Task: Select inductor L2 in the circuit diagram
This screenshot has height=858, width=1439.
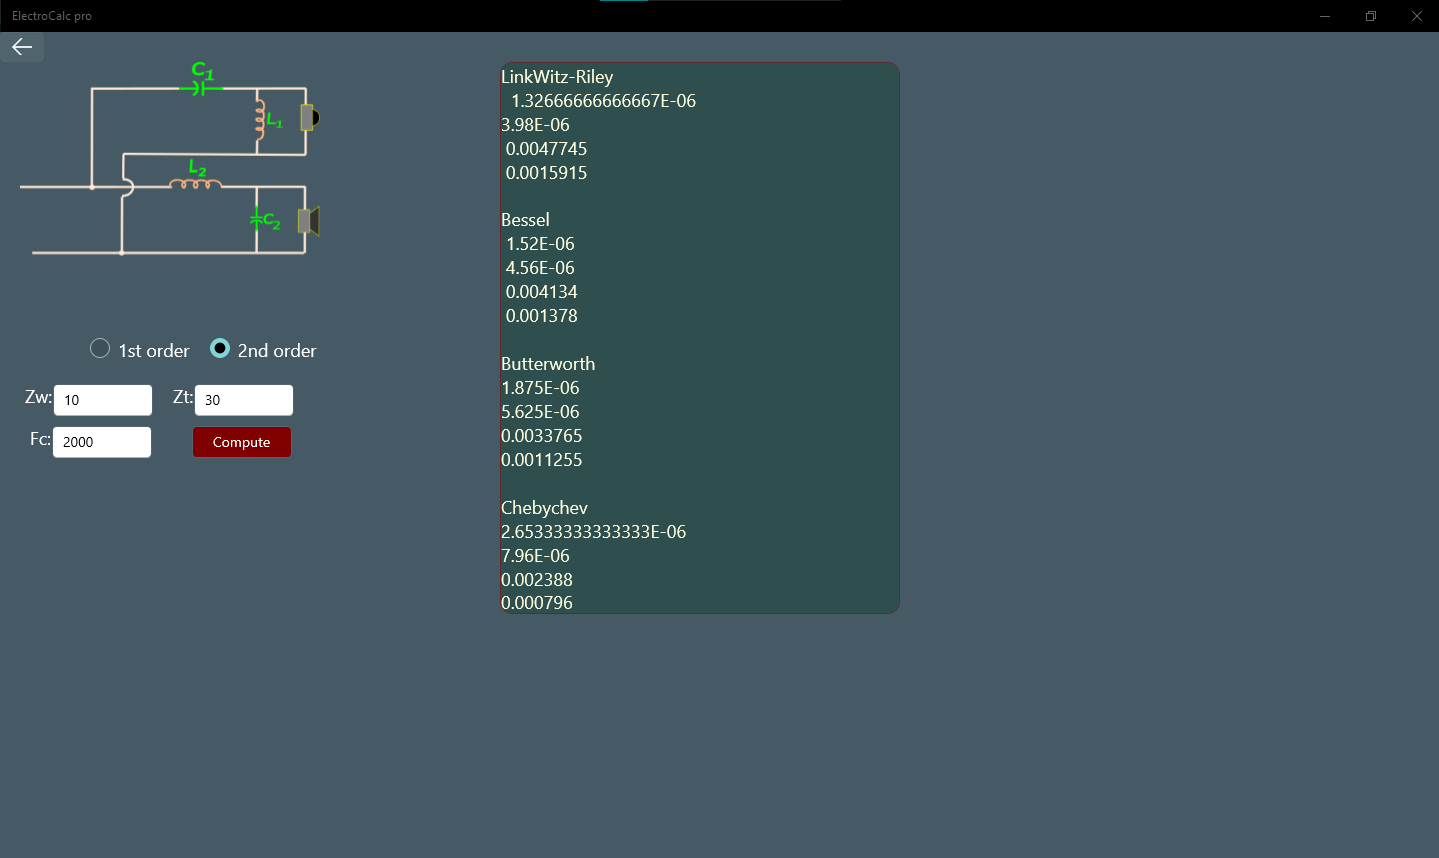Action: pos(194,184)
